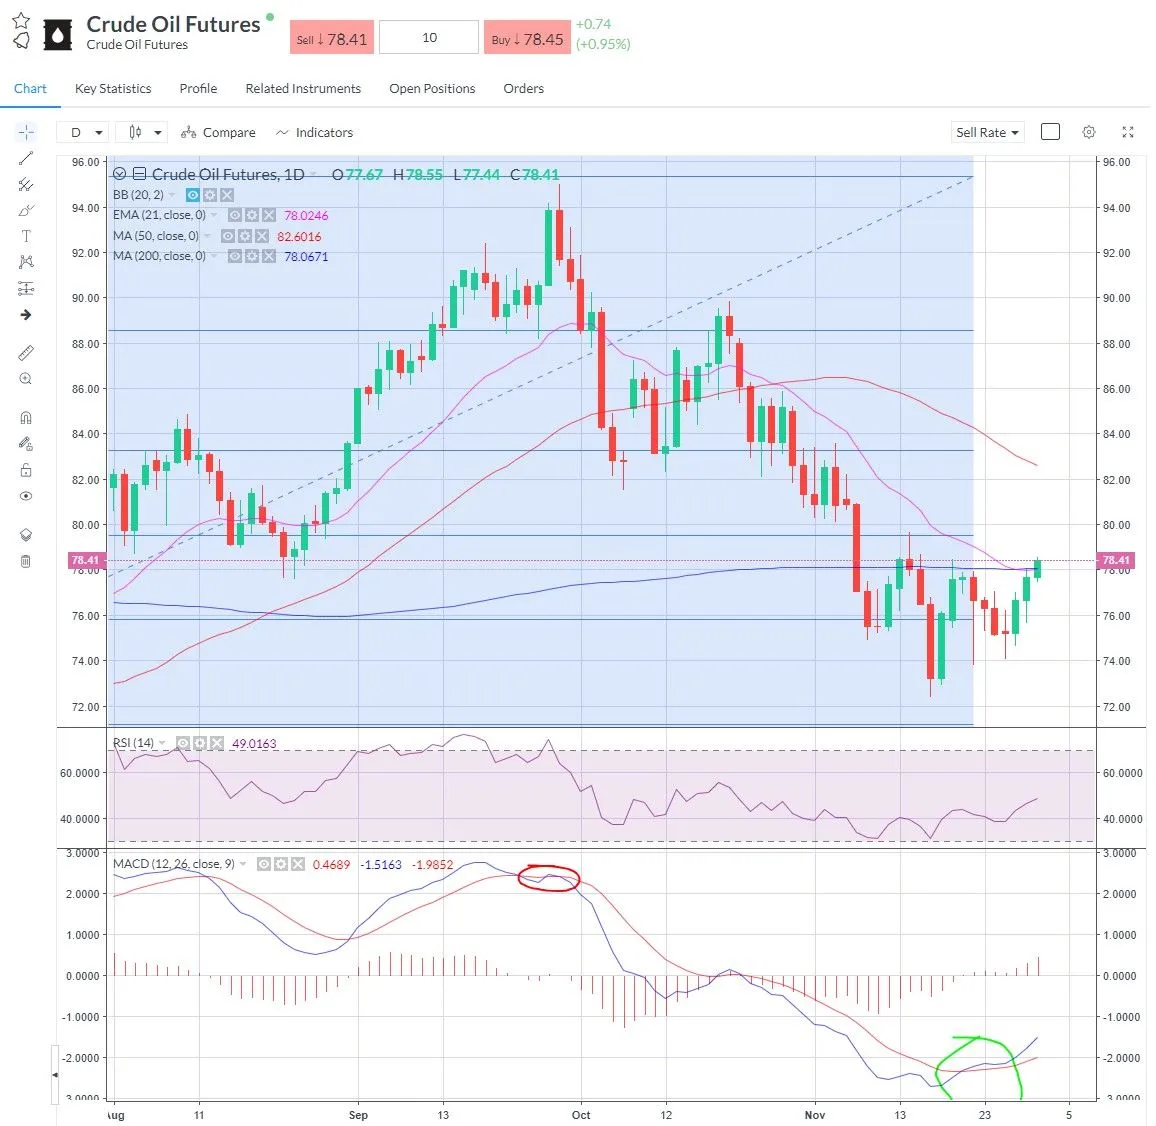The image size is (1156, 1126).
Task: Open the Sell Rate dropdown
Action: 987,131
